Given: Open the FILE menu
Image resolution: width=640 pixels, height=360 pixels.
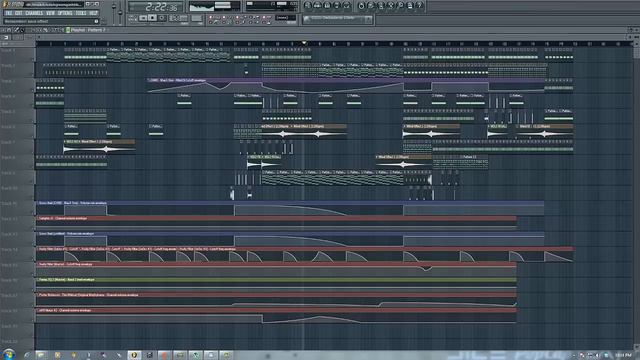Looking at the screenshot, I should pos(9,13).
